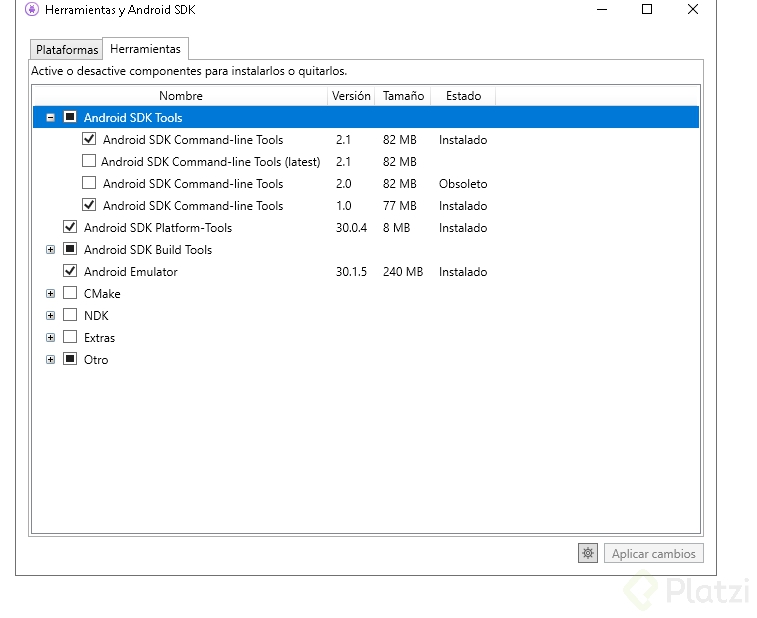Click the Aplicar cambios button

(x=654, y=553)
